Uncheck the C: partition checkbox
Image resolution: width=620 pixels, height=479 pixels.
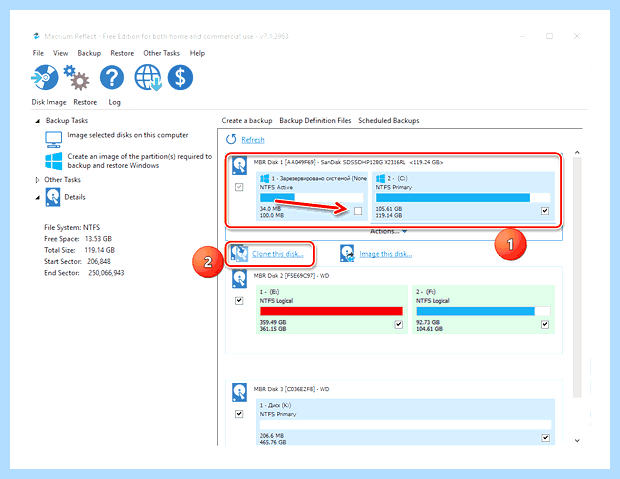pos(545,211)
